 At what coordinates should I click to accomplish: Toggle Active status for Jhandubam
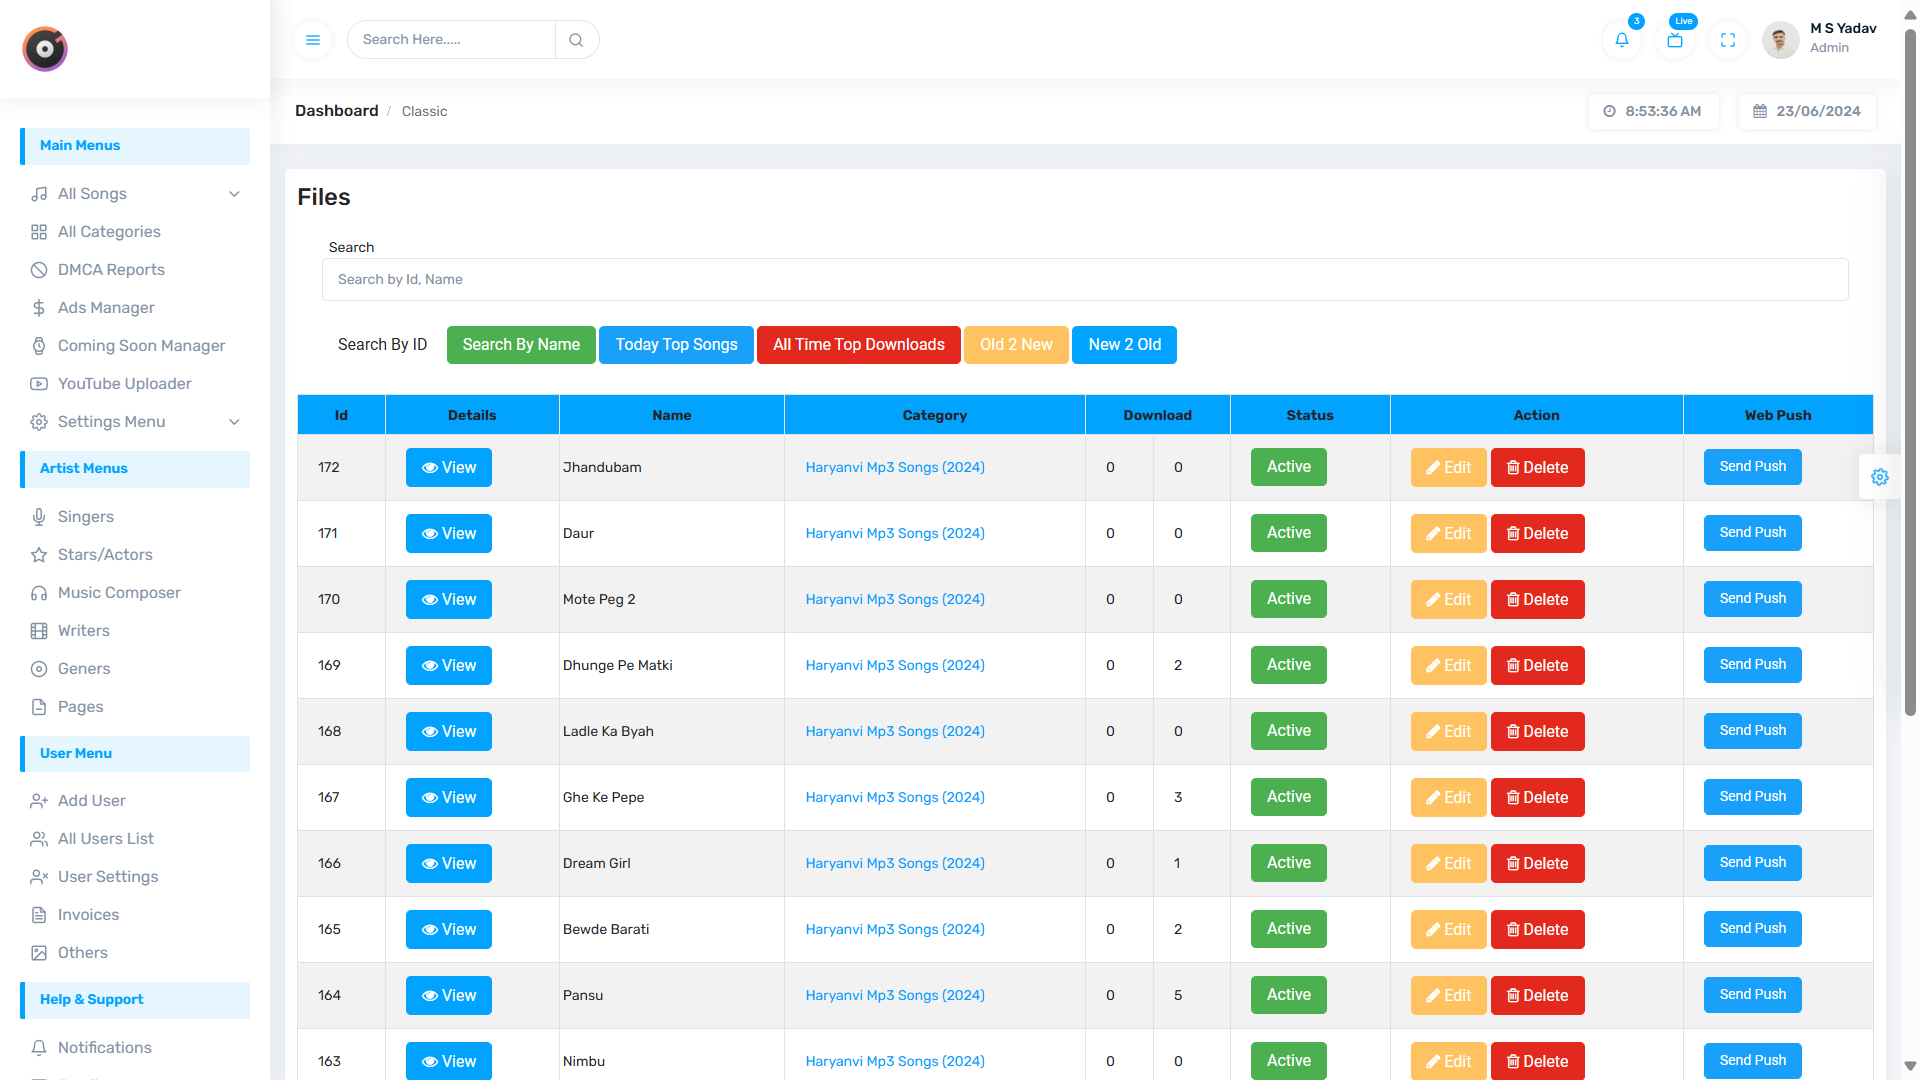[1288, 467]
